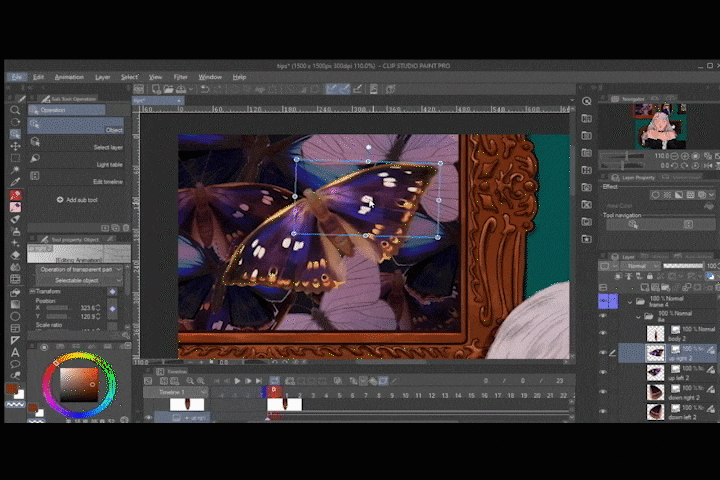This screenshot has width=720, height=480.
Task: Collapse the nested folder under frame 4
Action: (x=638, y=316)
